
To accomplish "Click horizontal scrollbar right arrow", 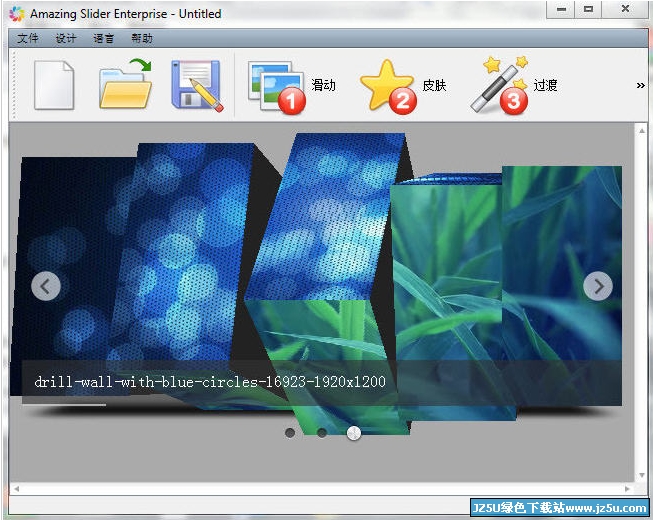I will click(x=627, y=489).
